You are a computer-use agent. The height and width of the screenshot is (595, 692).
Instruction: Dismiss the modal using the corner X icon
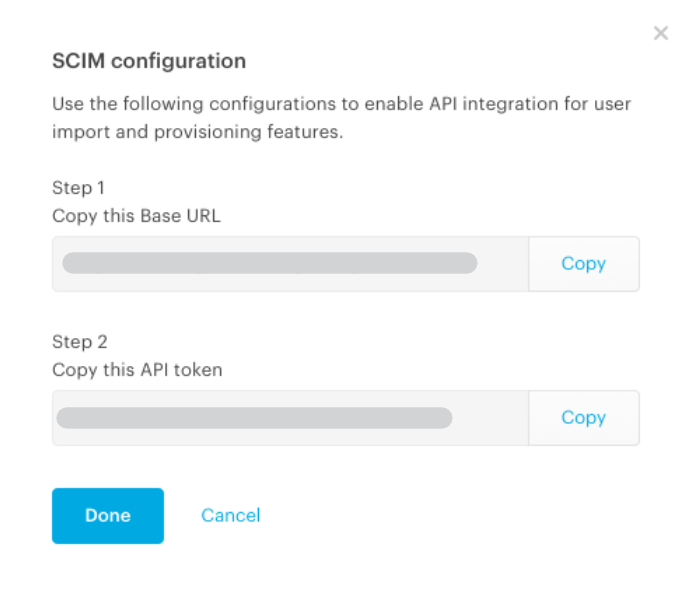[x=661, y=33]
